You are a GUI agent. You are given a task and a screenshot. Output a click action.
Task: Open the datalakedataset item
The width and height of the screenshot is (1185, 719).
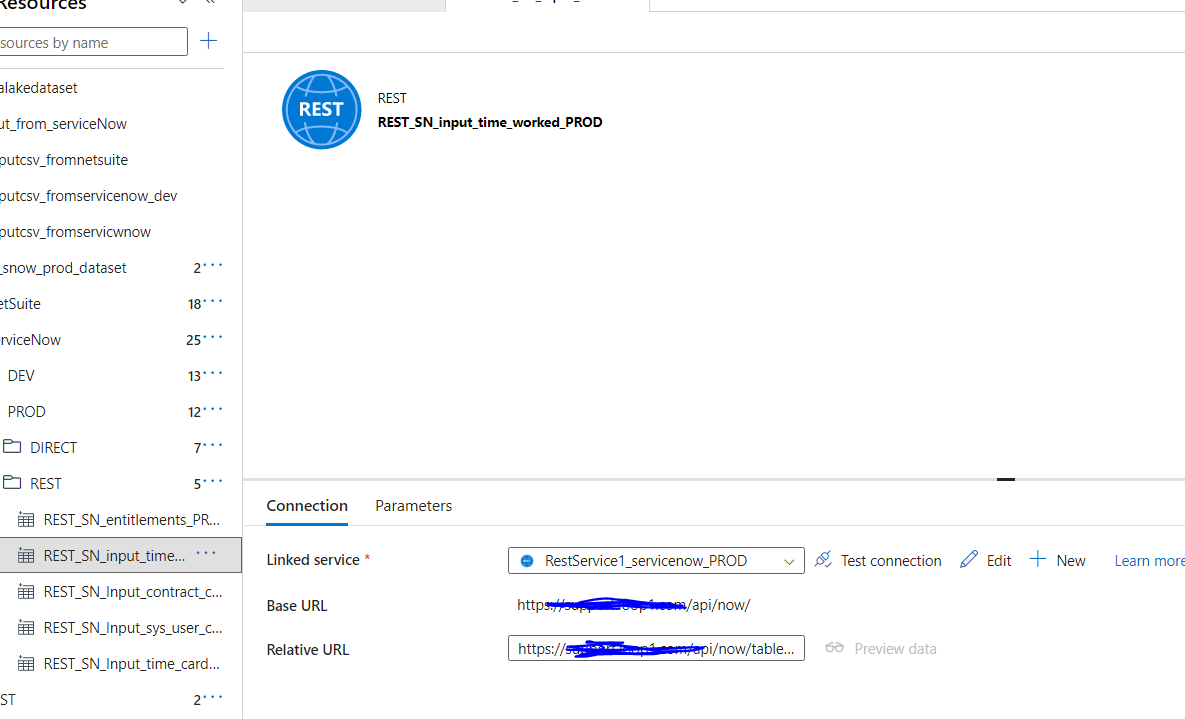39,88
